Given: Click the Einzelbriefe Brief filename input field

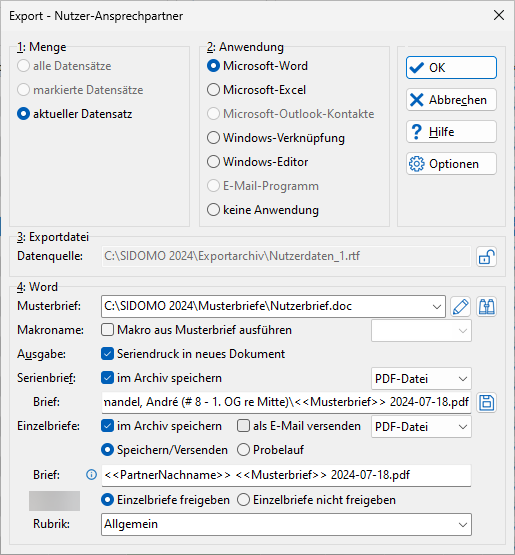Looking at the screenshot, I should [286, 475].
